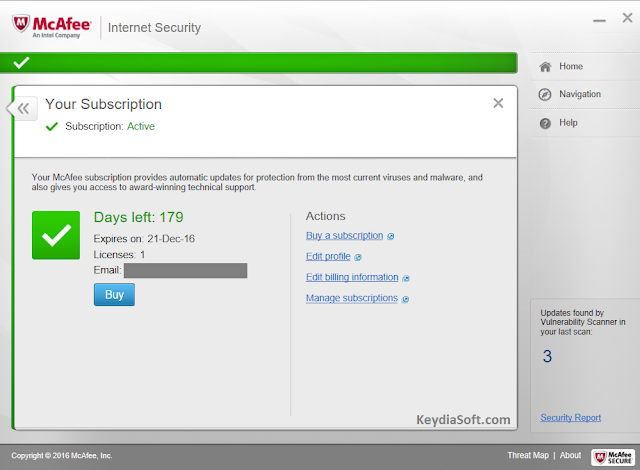640x470 pixels.
Task: Open Edit billing information link
Action: coord(352,277)
